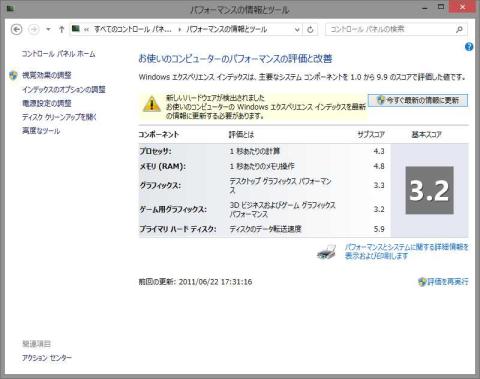This screenshot has height=379, width=480.
Task: Click the 3.2 base score tile
Action: [x=429, y=190]
